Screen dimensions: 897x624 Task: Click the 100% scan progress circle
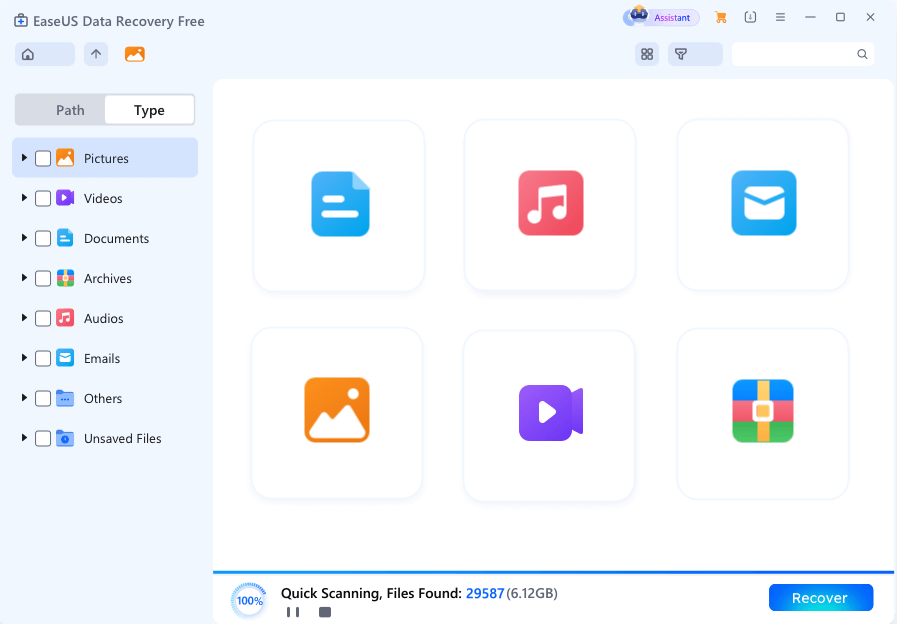point(249,601)
